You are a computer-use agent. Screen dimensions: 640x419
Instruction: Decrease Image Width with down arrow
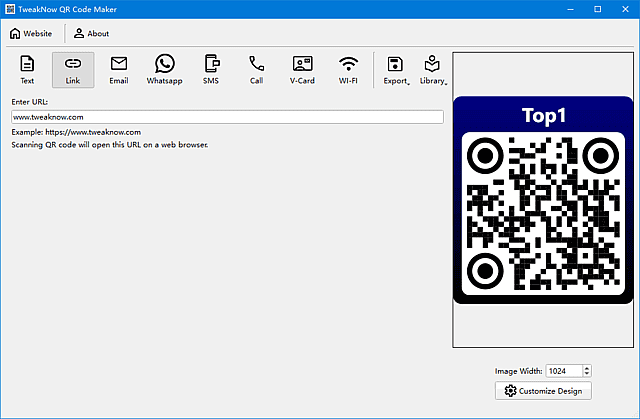586,374
